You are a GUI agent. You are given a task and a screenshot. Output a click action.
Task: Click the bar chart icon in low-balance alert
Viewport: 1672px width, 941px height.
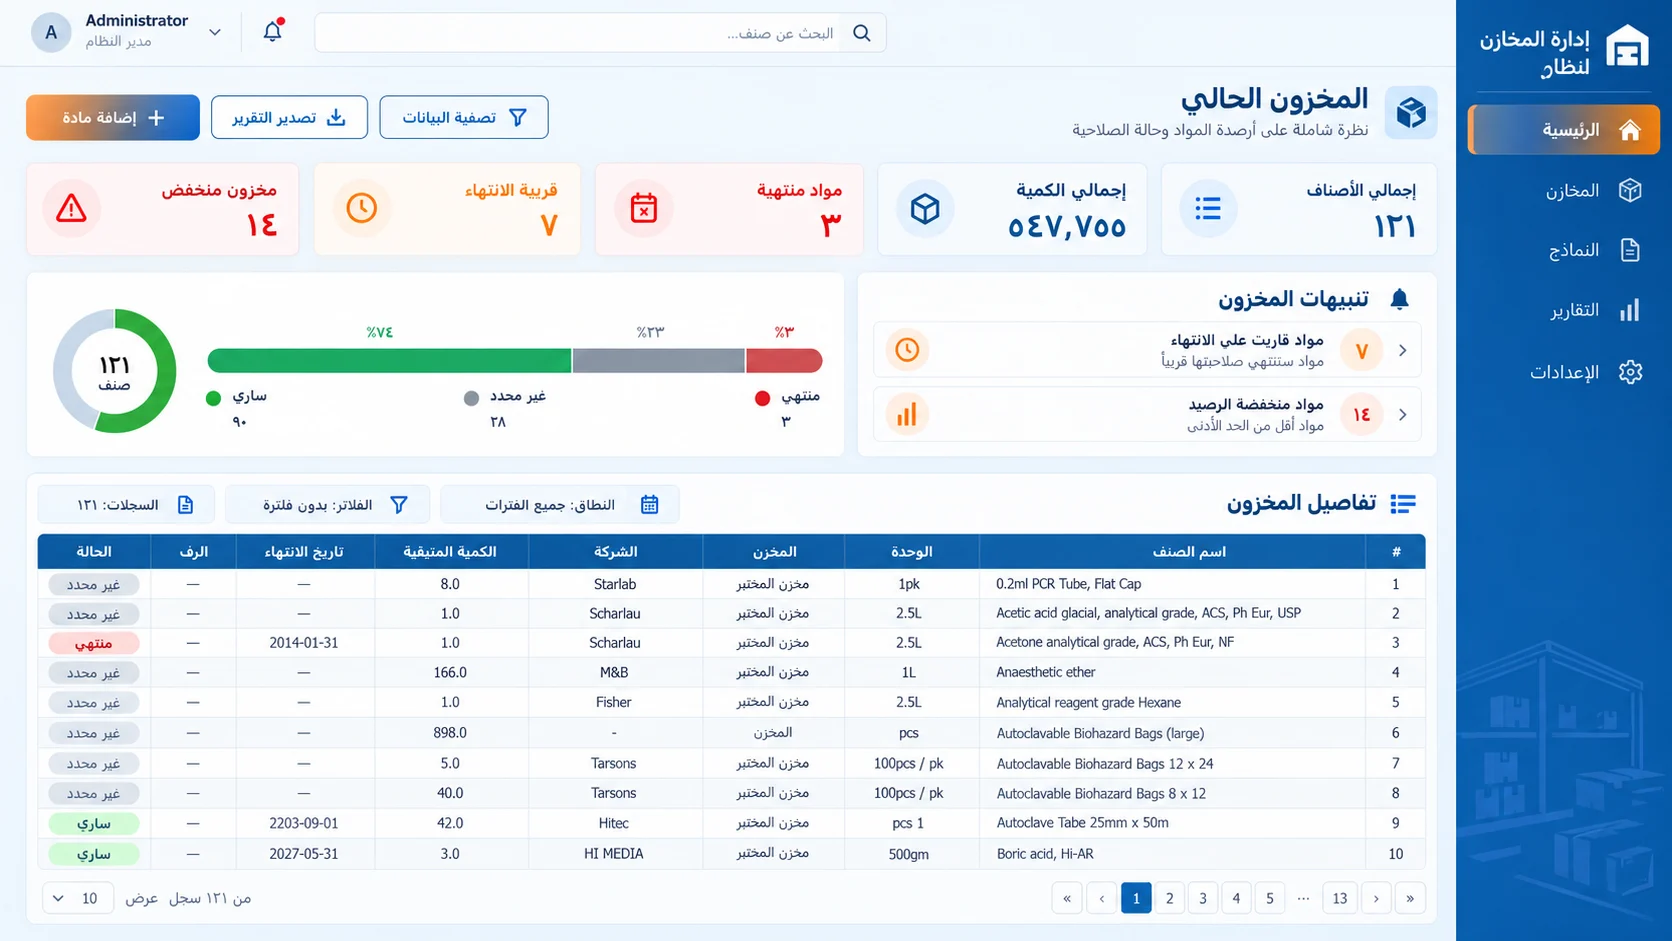point(907,414)
